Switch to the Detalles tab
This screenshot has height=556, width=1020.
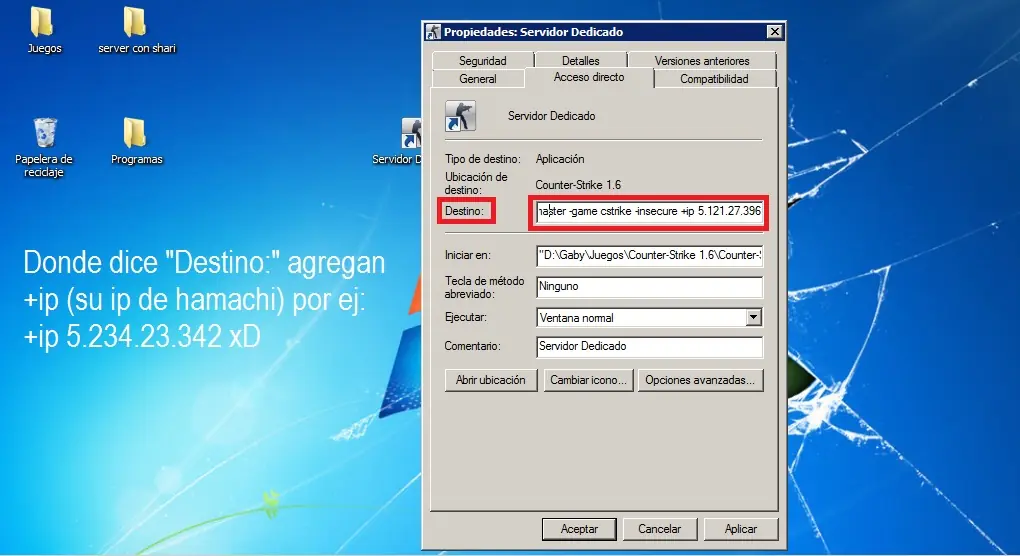(x=580, y=60)
